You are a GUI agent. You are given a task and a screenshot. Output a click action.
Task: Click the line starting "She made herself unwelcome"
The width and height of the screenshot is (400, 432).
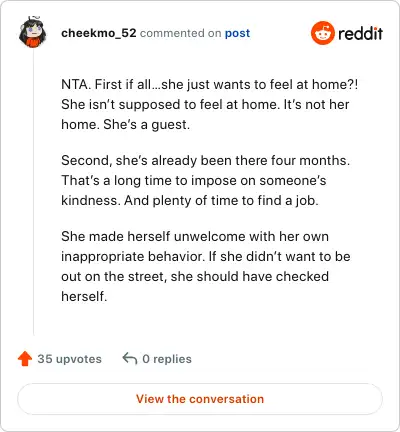(x=195, y=237)
